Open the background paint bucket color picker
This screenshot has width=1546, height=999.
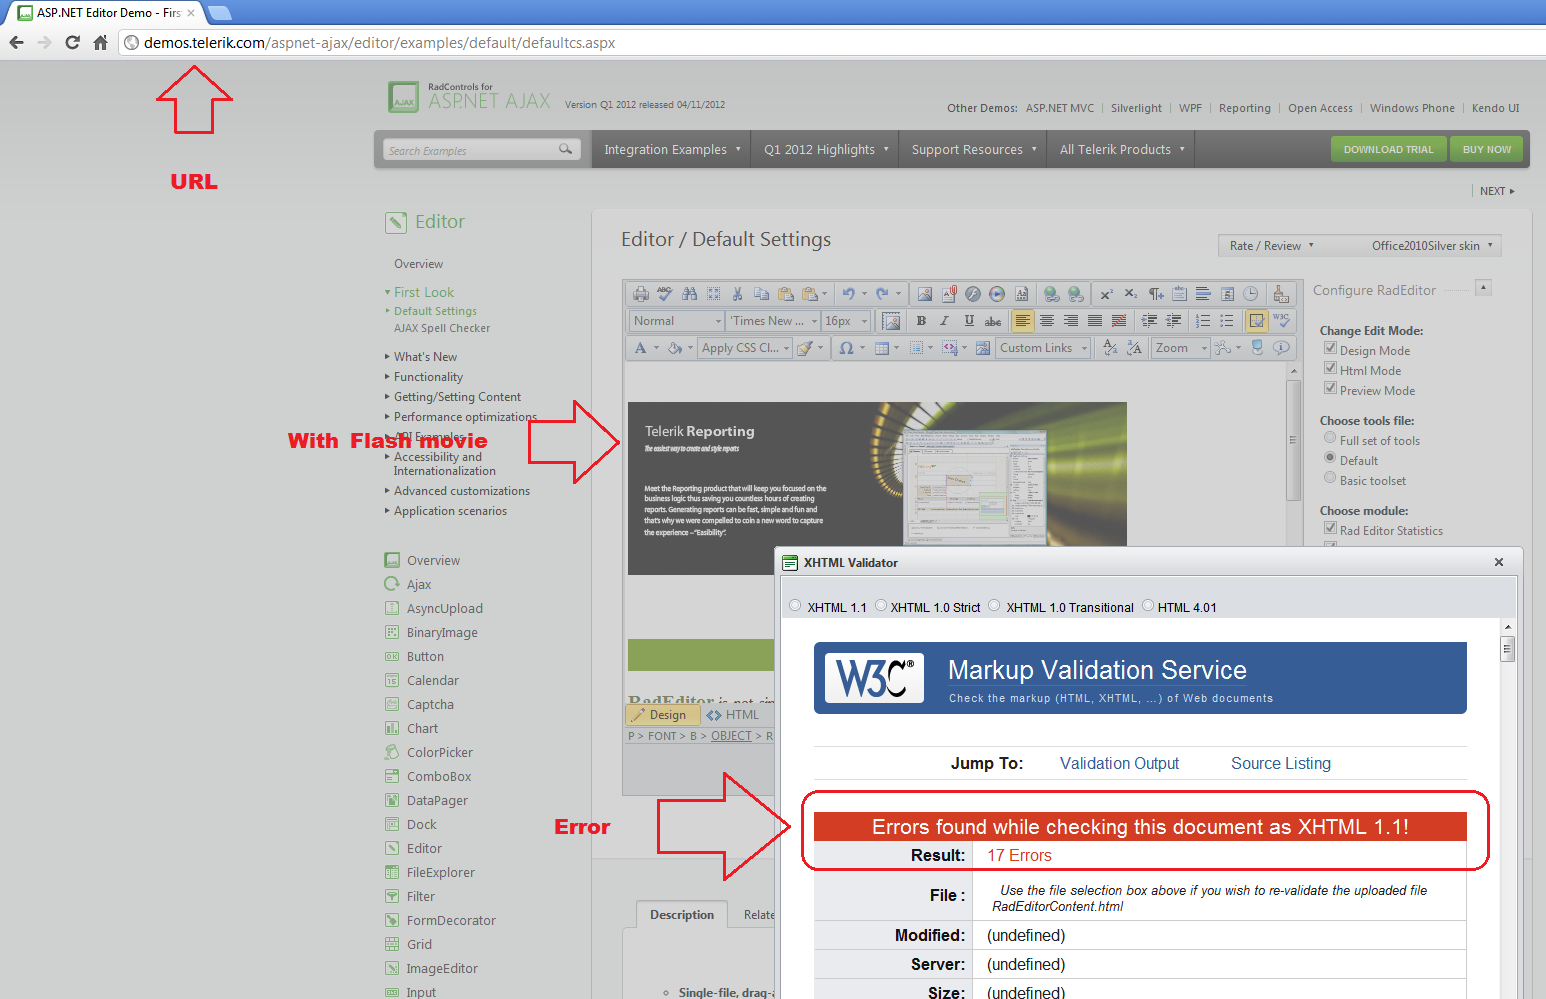675,348
